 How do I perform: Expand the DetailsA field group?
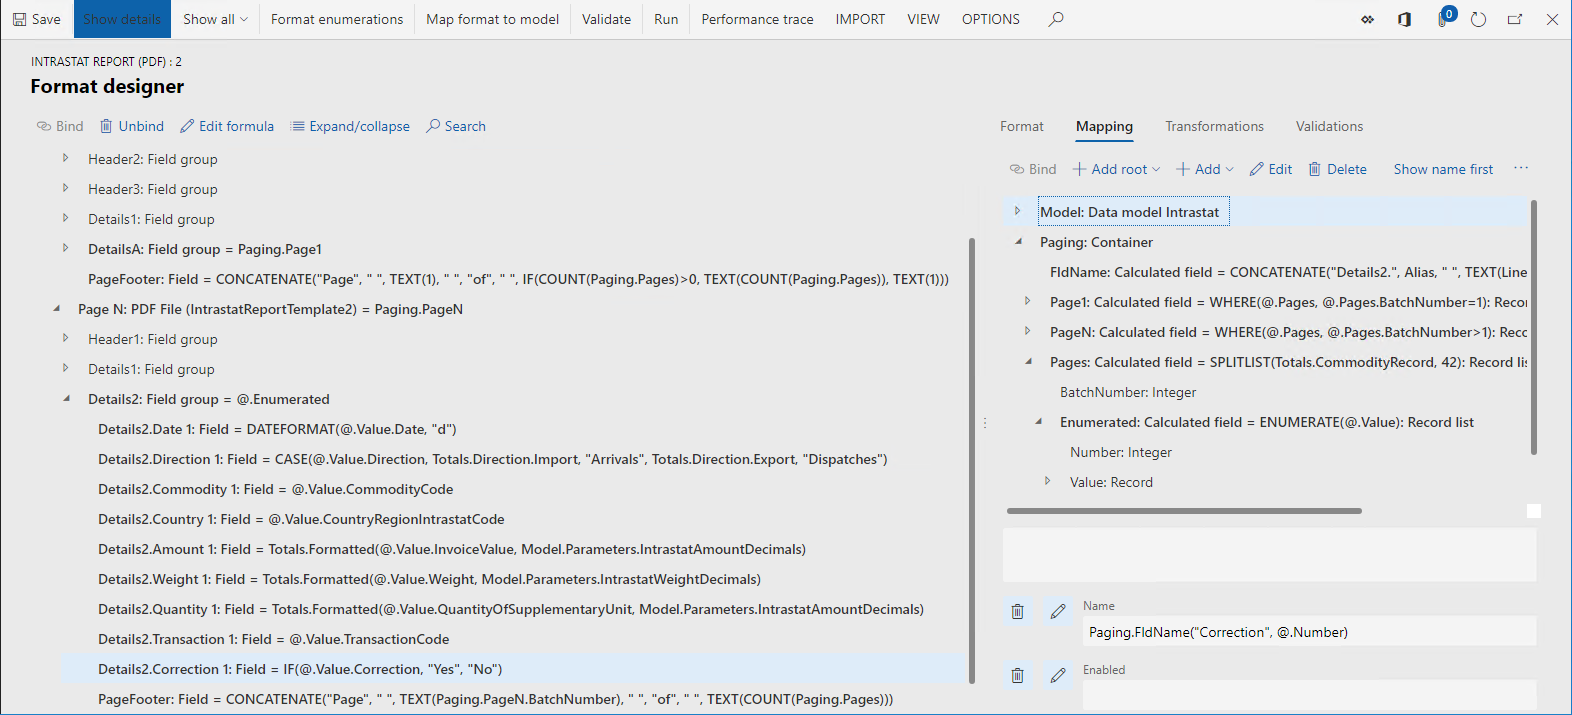(66, 248)
